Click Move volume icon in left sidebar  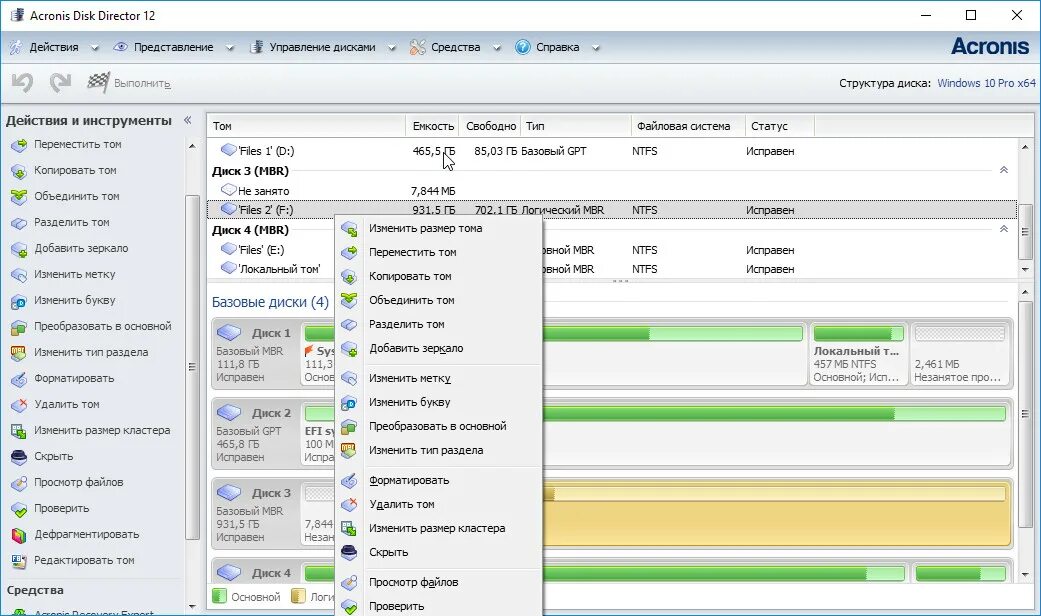click(x=19, y=145)
